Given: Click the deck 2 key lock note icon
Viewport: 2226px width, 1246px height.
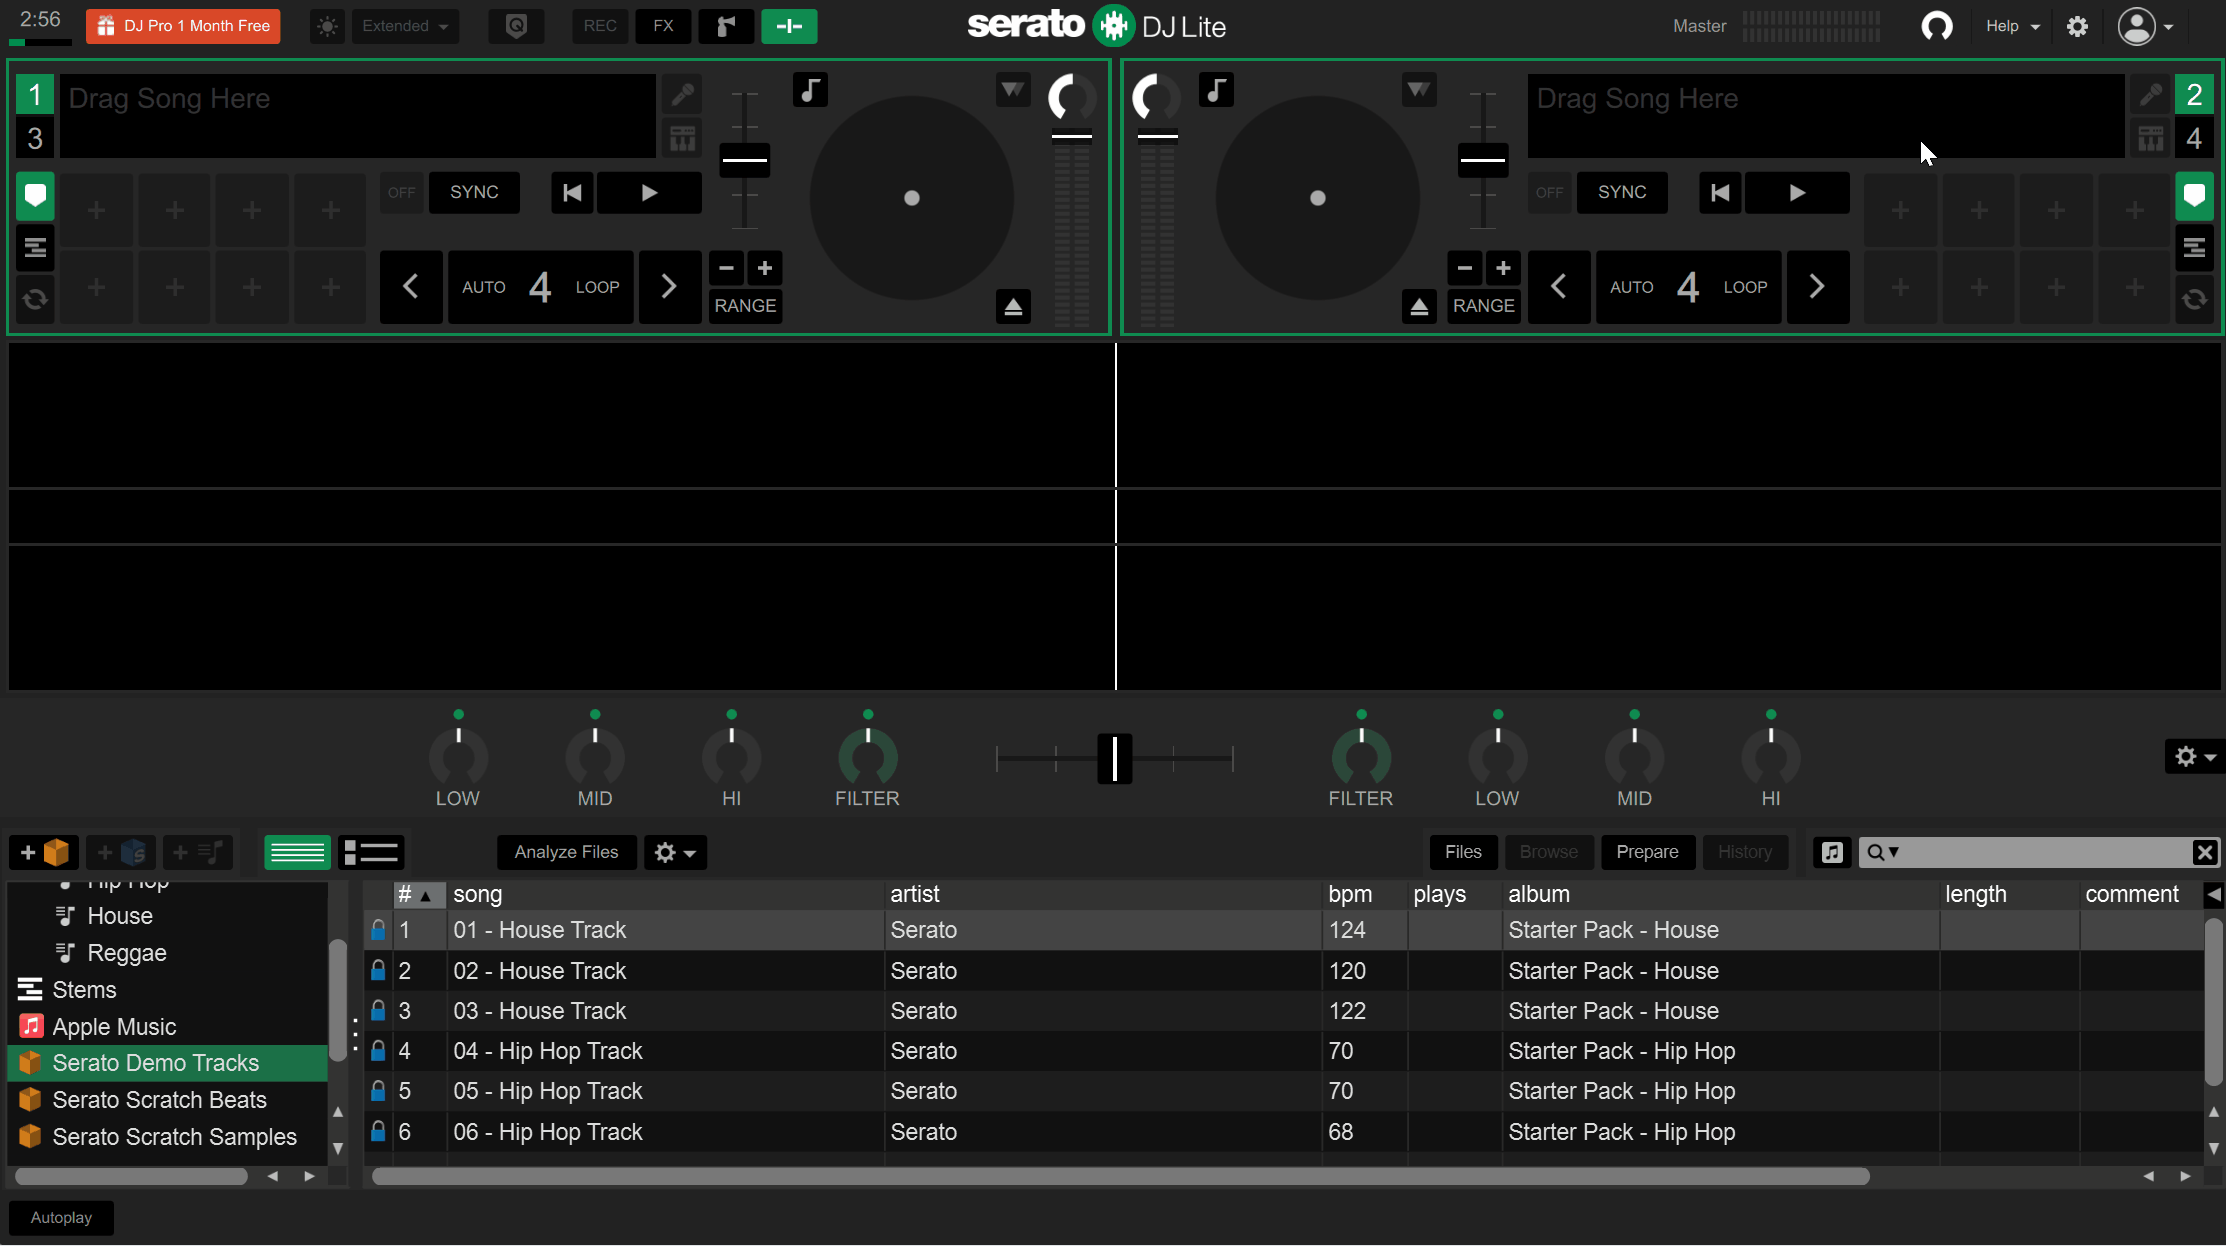Looking at the screenshot, I should pos(1216,90).
